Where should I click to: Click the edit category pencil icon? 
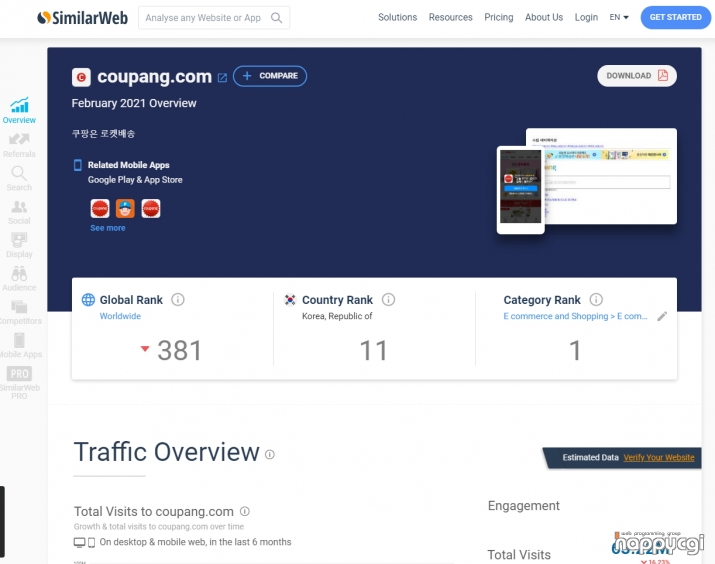[662, 316]
